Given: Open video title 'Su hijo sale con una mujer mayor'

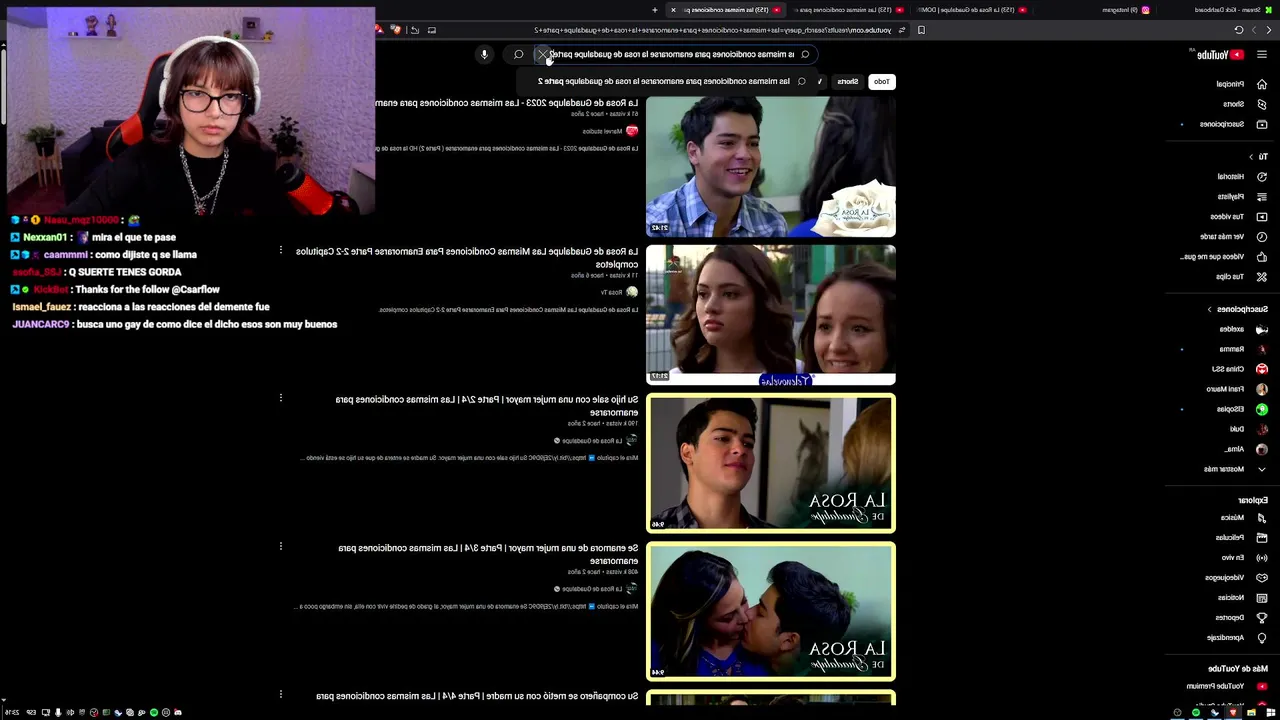Looking at the screenshot, I should point(487,405).
